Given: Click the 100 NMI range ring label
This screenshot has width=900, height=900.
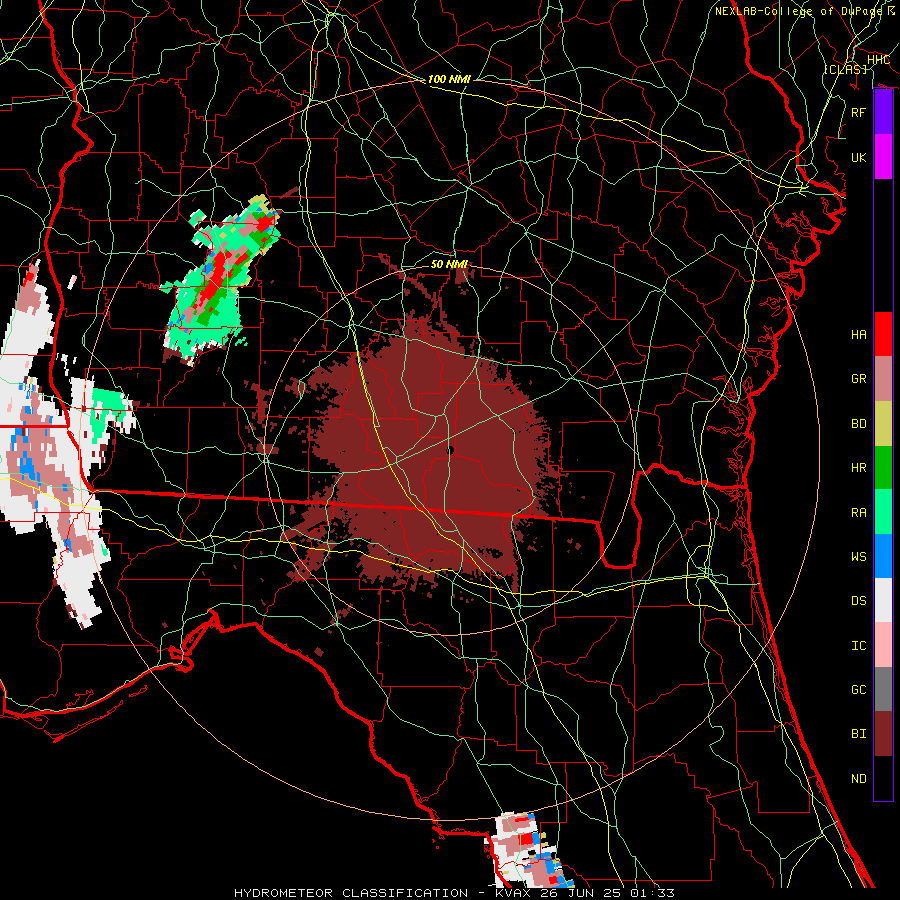Looking at the screenshot, I should click(x=449, y=79).
